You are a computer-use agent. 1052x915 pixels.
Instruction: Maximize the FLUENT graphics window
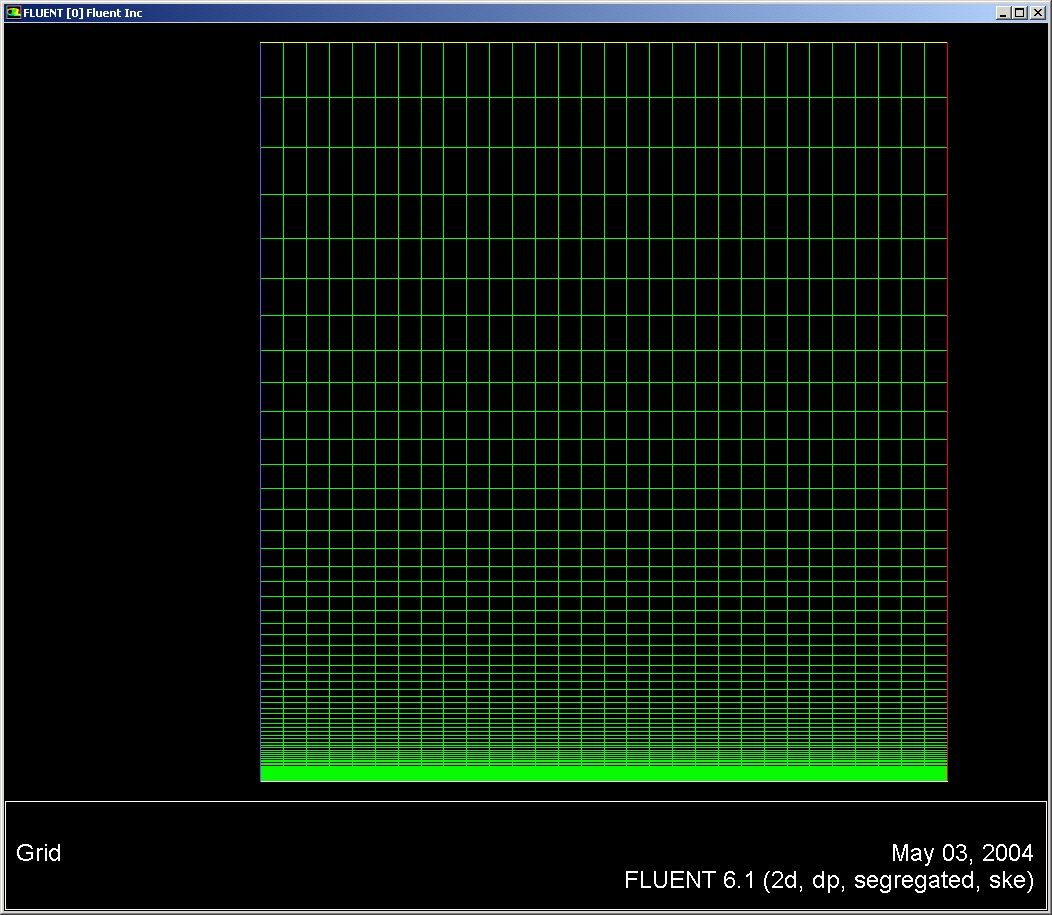(1019, 13)
